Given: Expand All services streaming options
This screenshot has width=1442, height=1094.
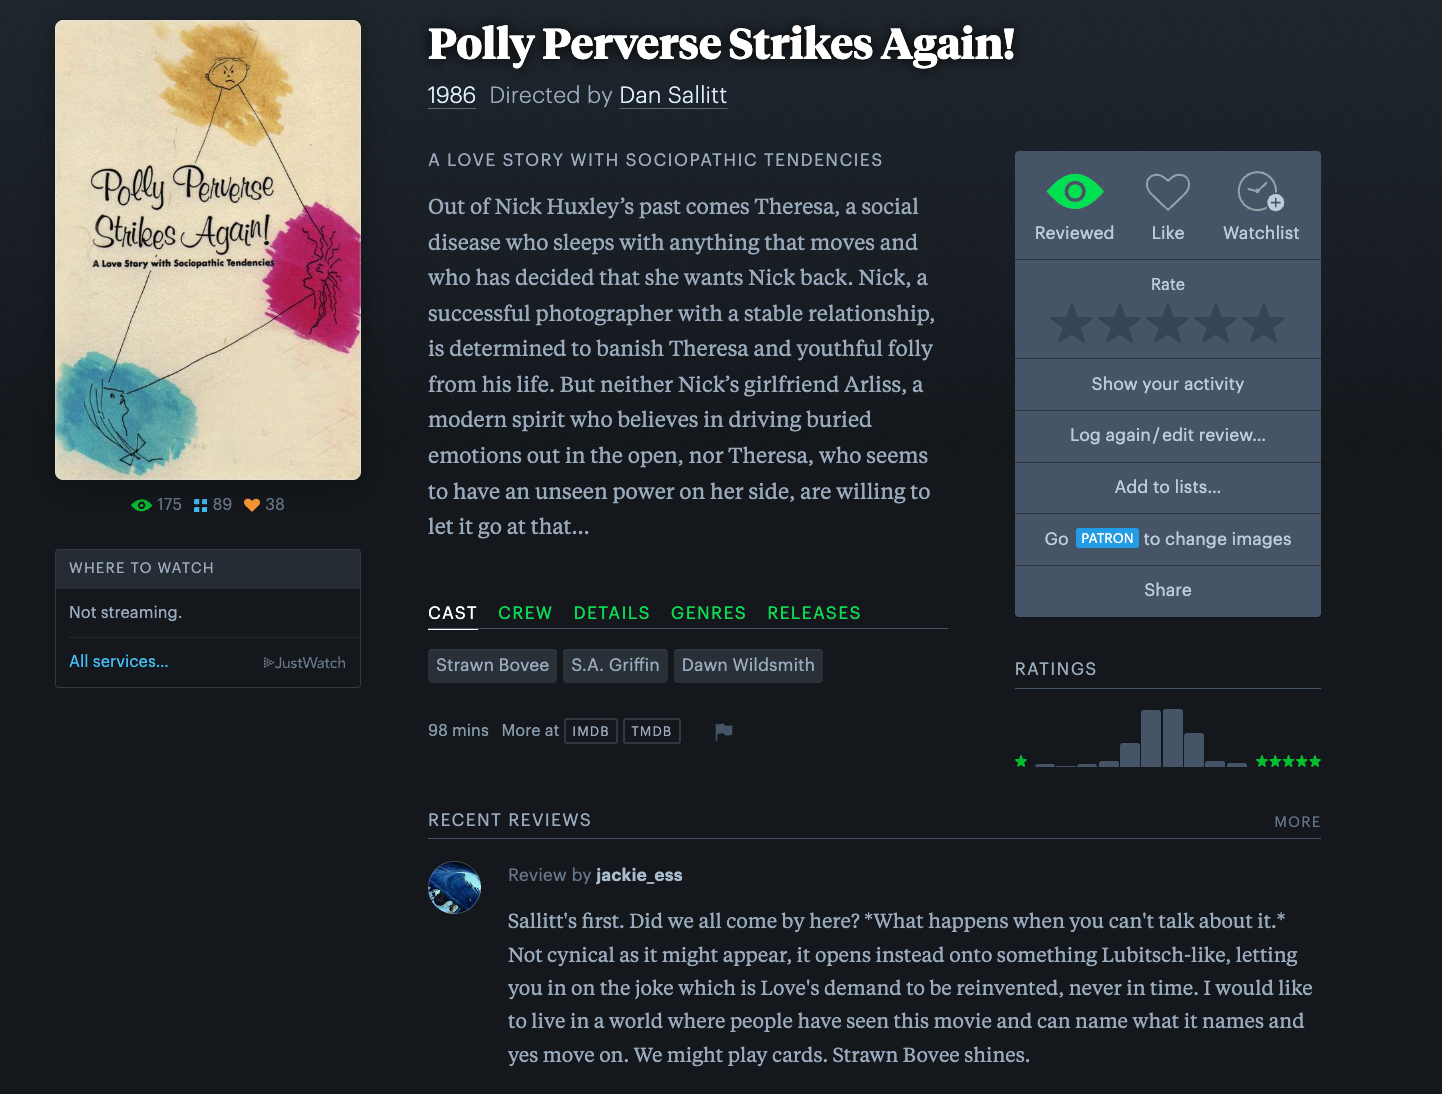Looking at the screenshot, I should click(x=119, y=662).
